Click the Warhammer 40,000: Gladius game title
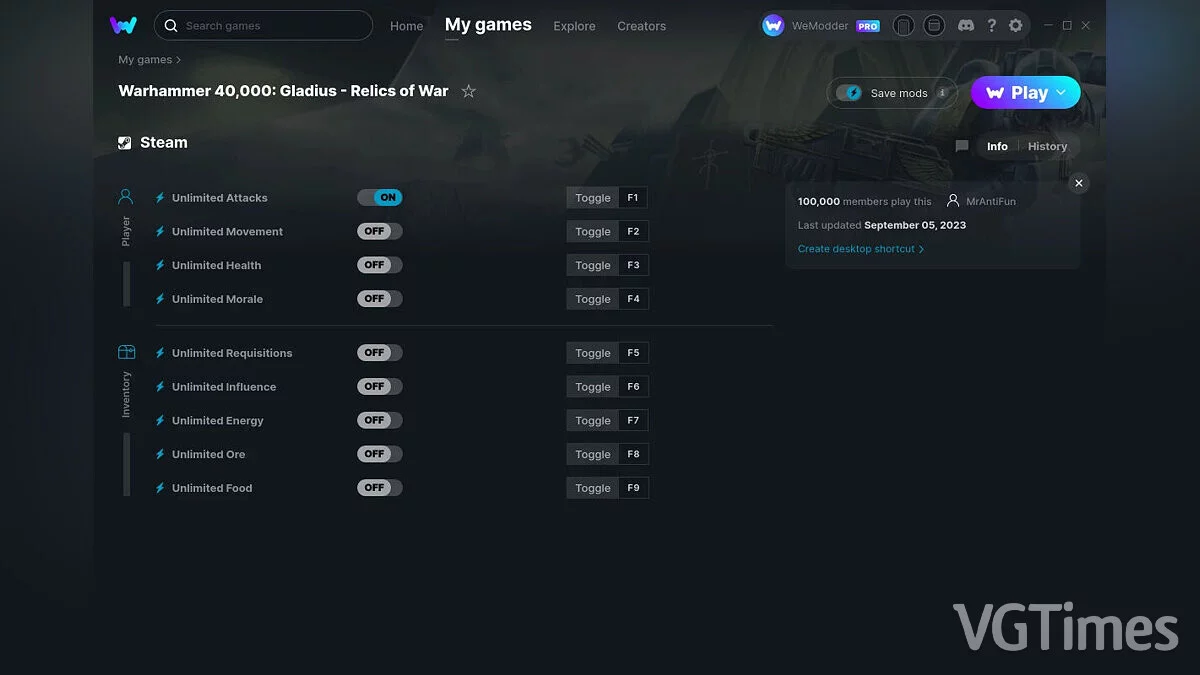 pos(283,91)
